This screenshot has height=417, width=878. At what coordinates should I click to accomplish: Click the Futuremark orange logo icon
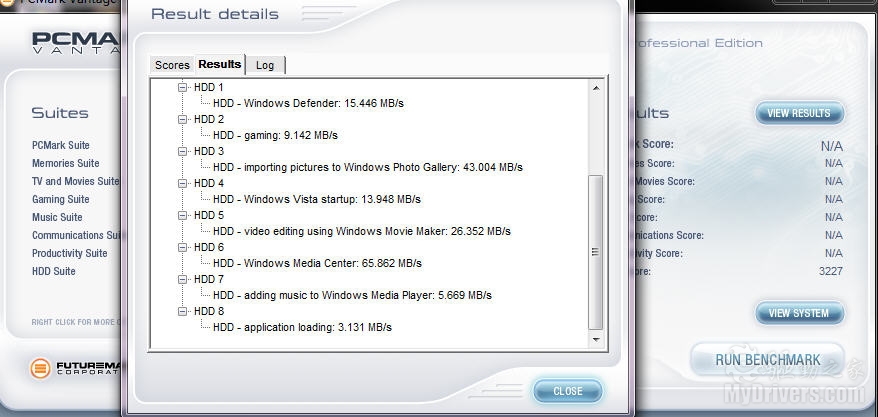pos(40,368)
